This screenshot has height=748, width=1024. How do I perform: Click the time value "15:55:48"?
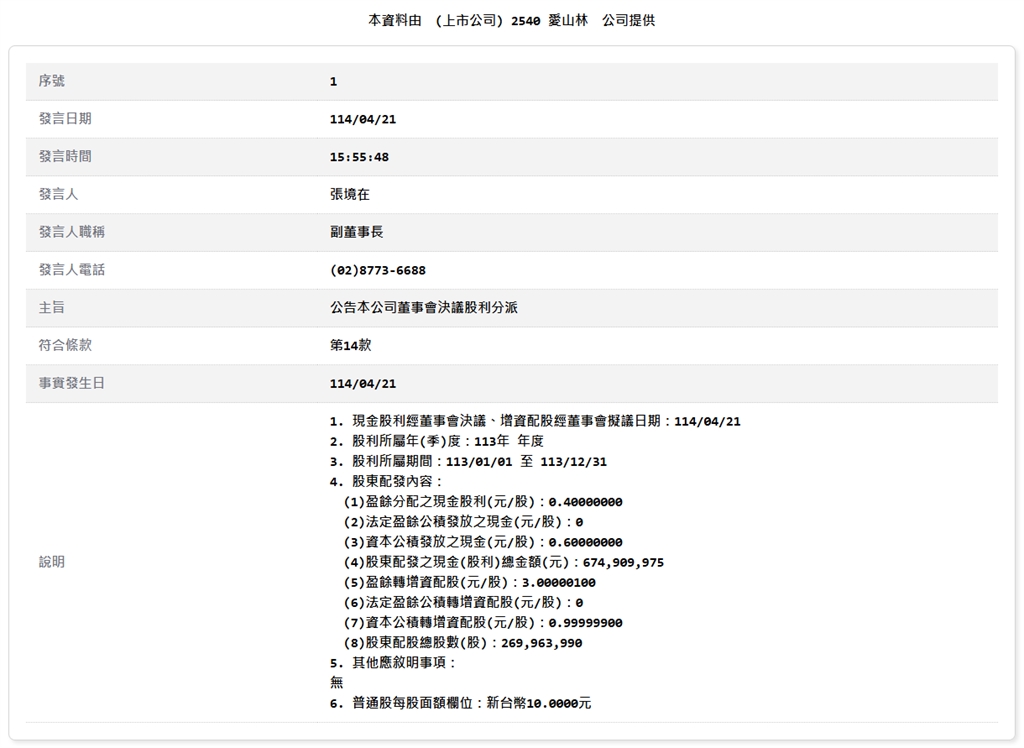[362, 156]
